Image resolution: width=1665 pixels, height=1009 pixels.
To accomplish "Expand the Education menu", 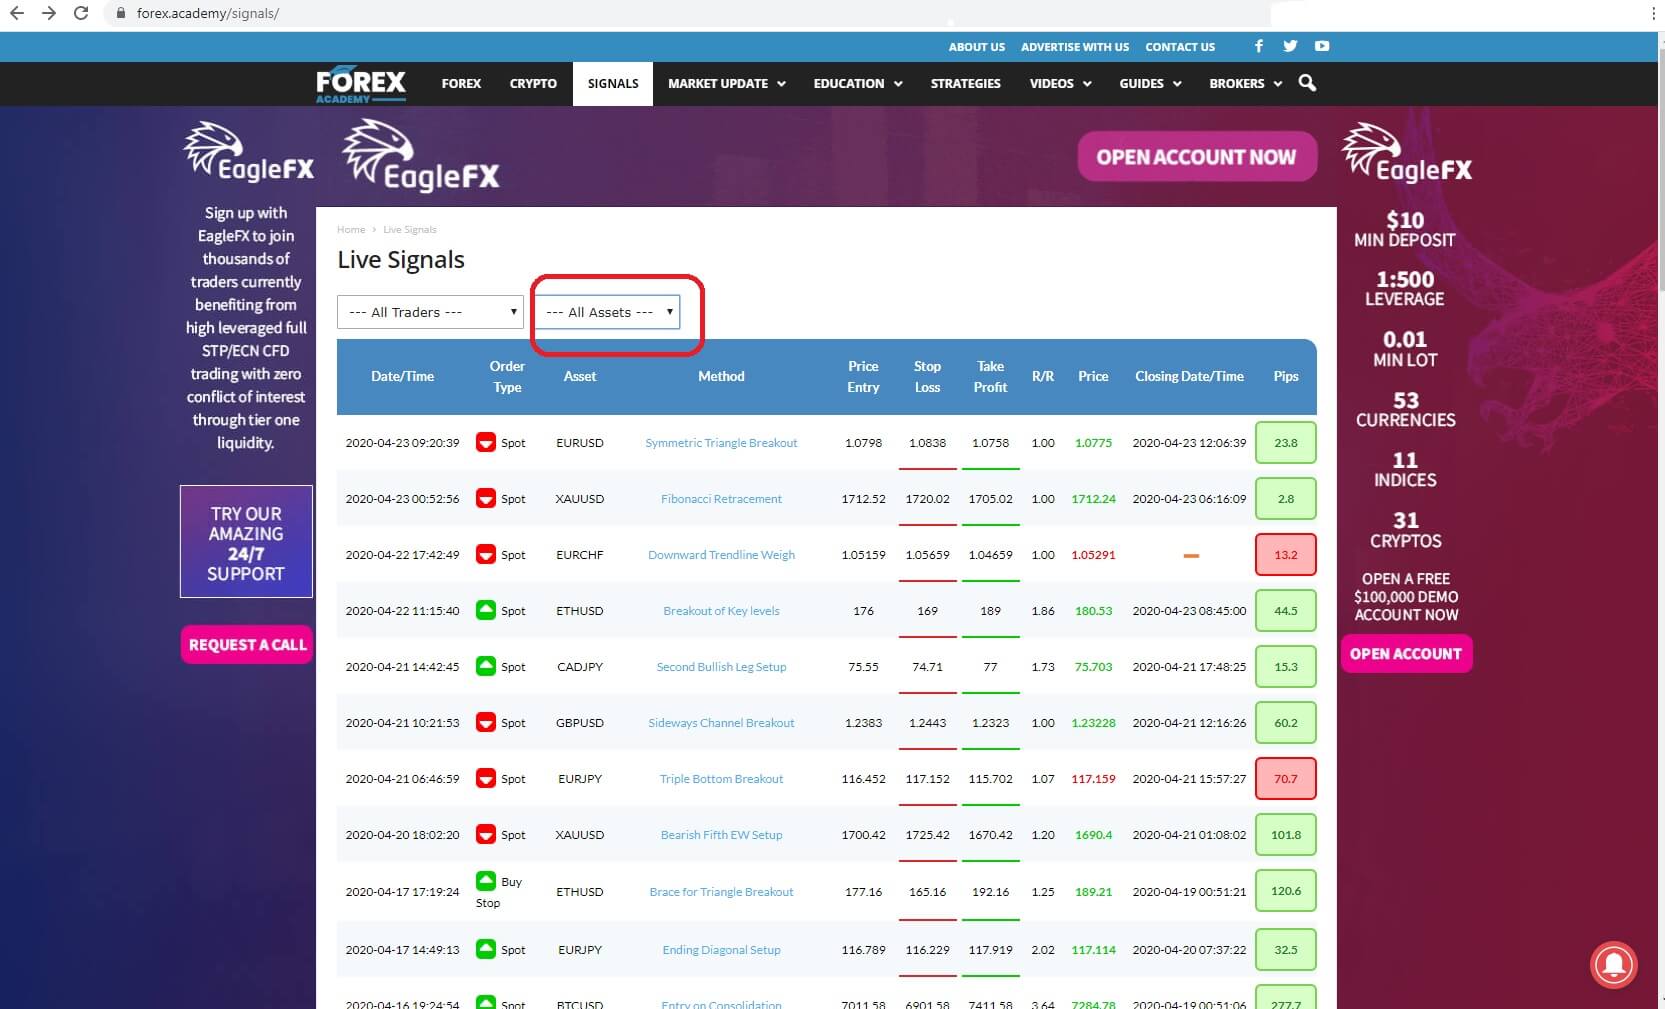I will [857, 84].
